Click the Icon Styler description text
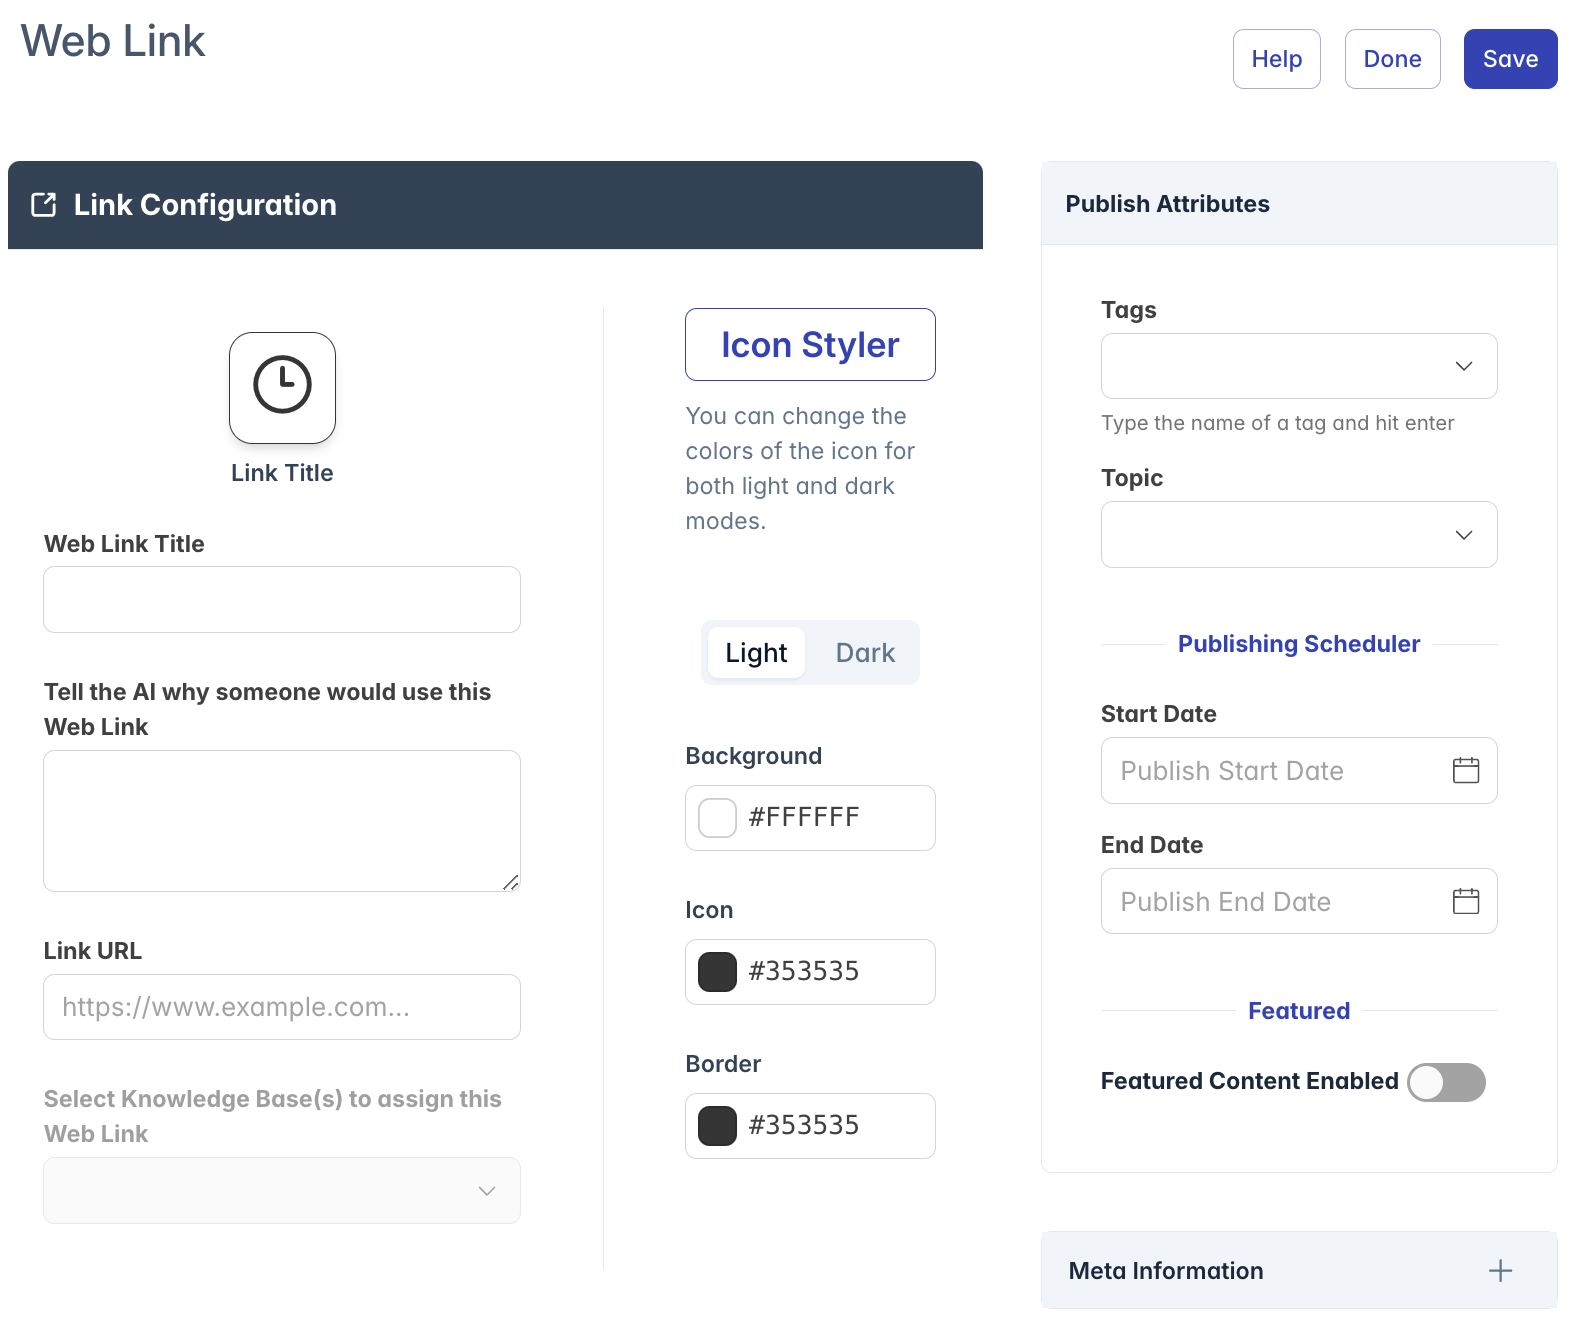The width and height of the screenshot is (1580, 1334). (800, 468)
